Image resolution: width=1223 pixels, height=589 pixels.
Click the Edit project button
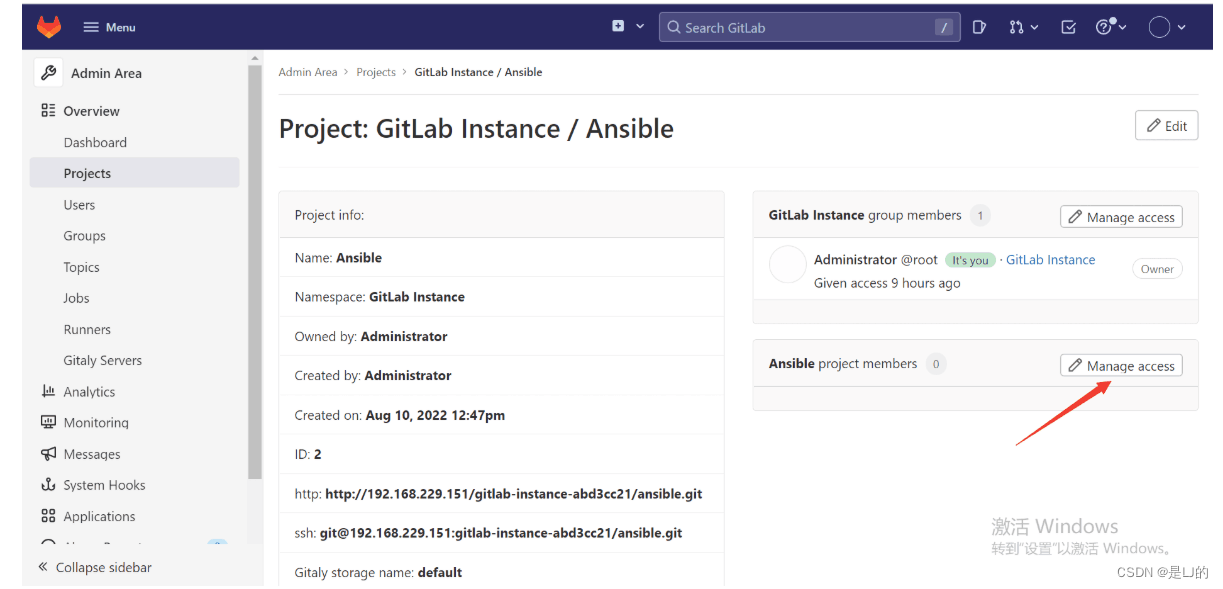coord(1166,125)
